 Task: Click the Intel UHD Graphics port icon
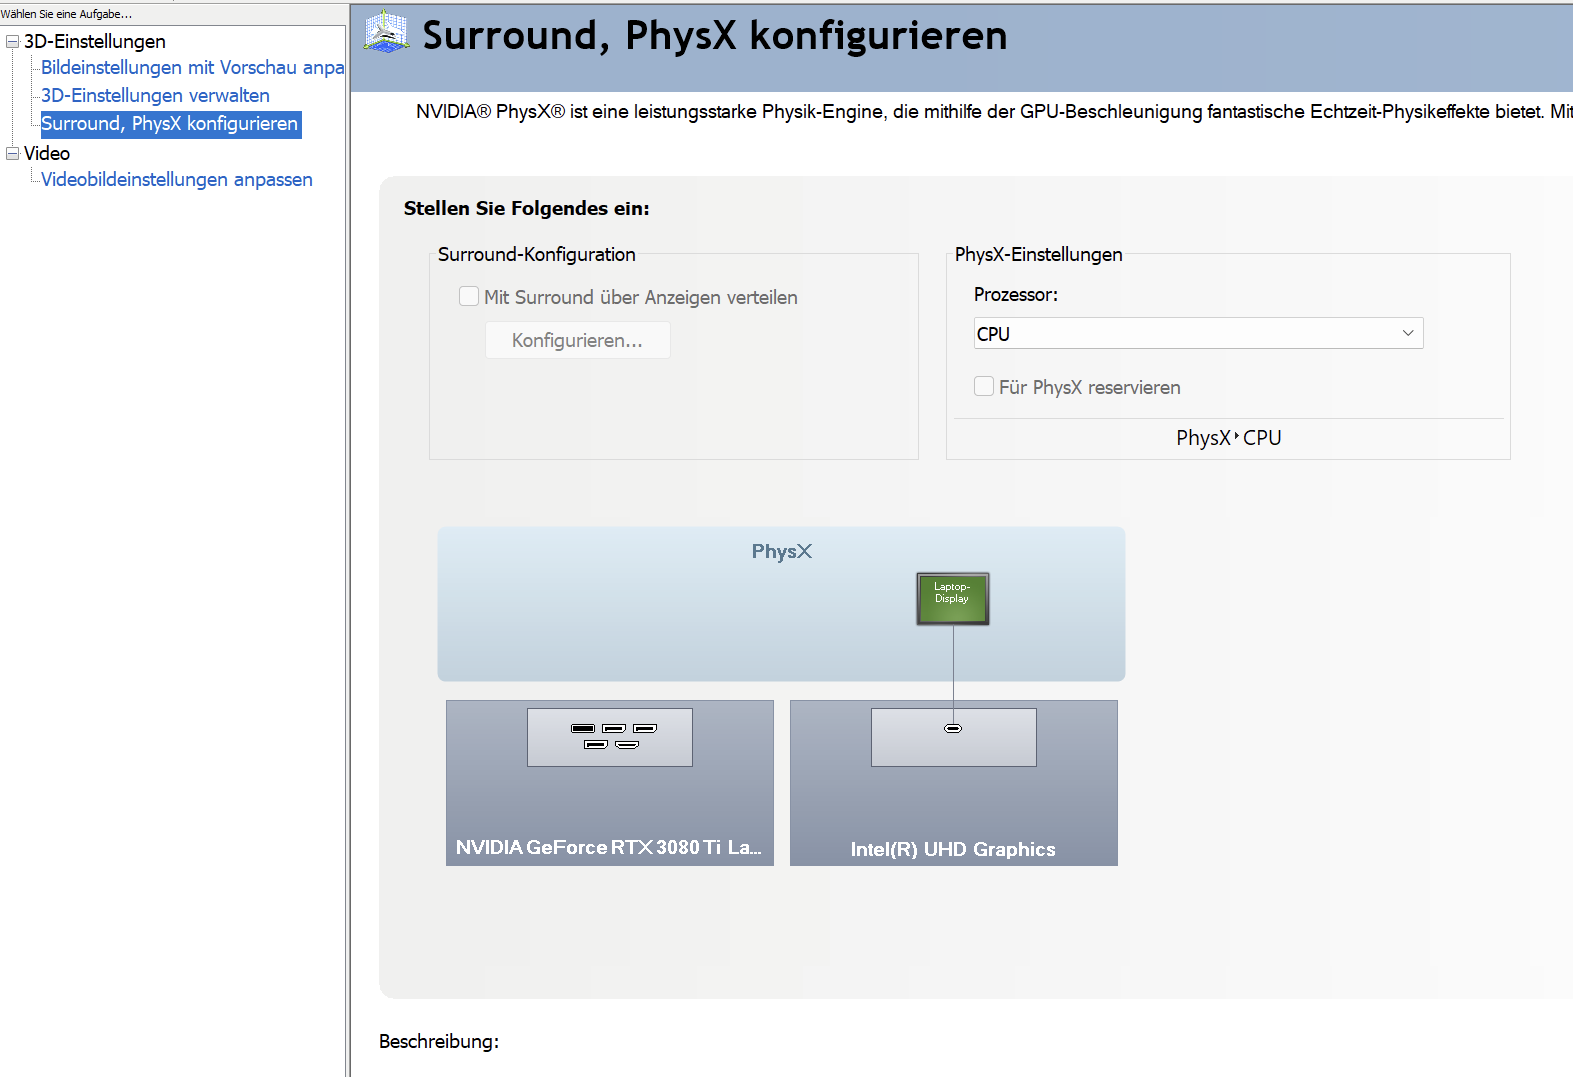(953, 728)
